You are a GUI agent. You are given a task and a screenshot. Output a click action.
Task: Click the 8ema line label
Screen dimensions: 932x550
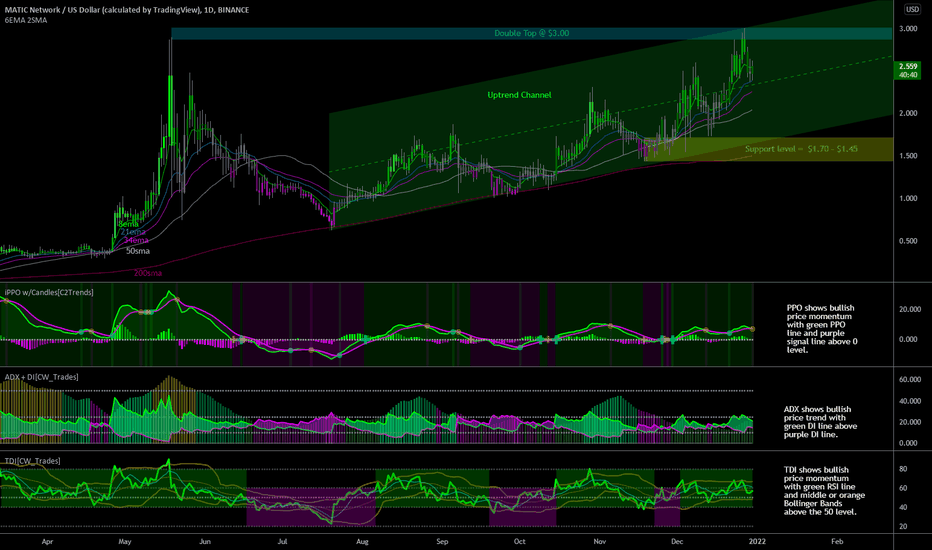128,224
